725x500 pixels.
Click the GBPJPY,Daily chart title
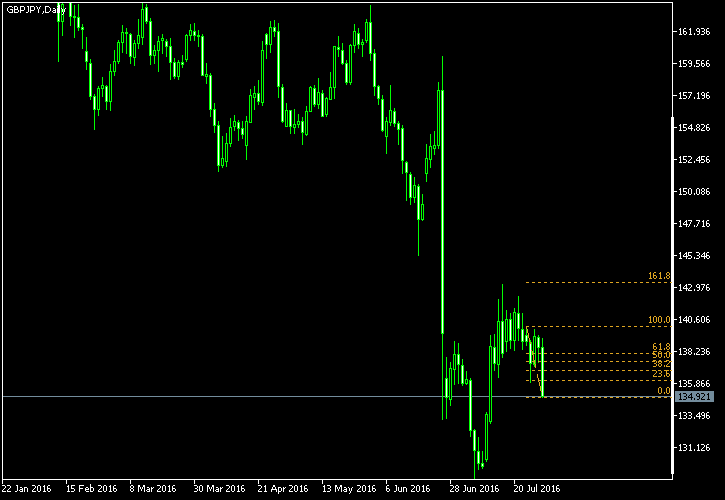point(36,10)
